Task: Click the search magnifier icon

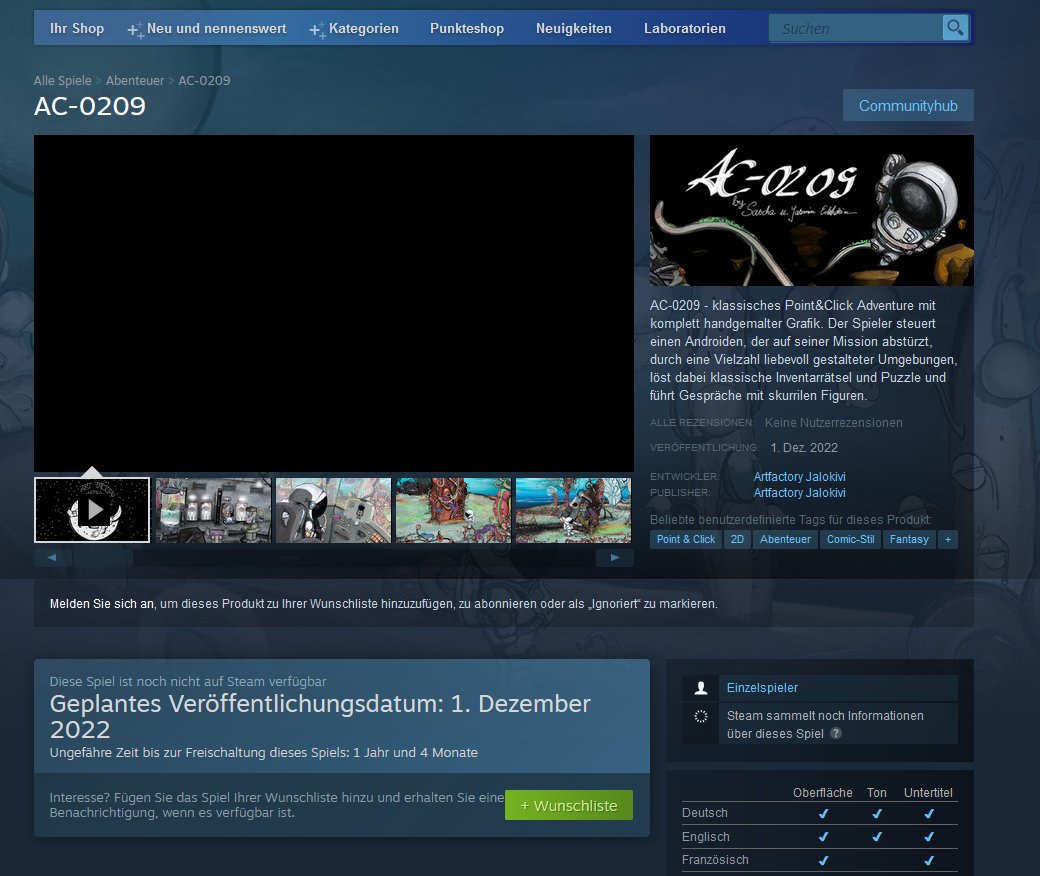Action: pos(955,28)
